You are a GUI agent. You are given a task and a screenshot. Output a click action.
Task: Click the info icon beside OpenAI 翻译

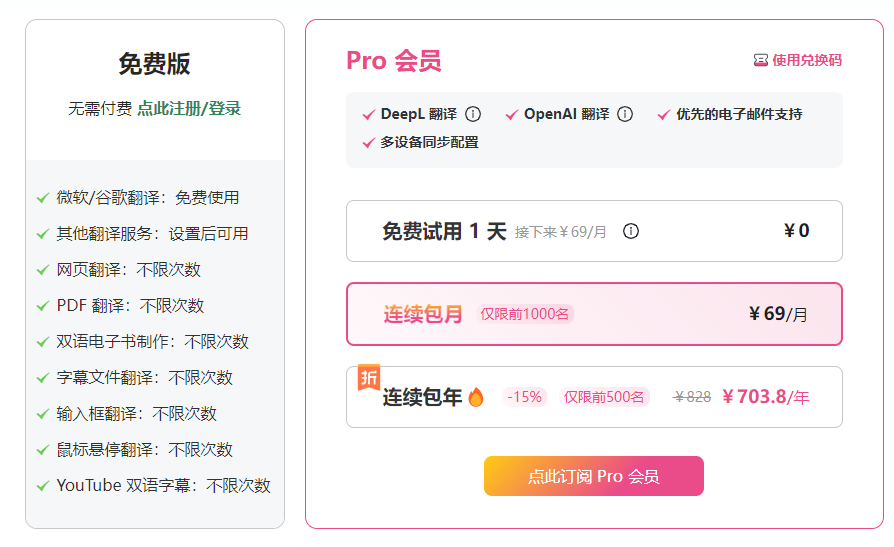[x=625, y=114]
